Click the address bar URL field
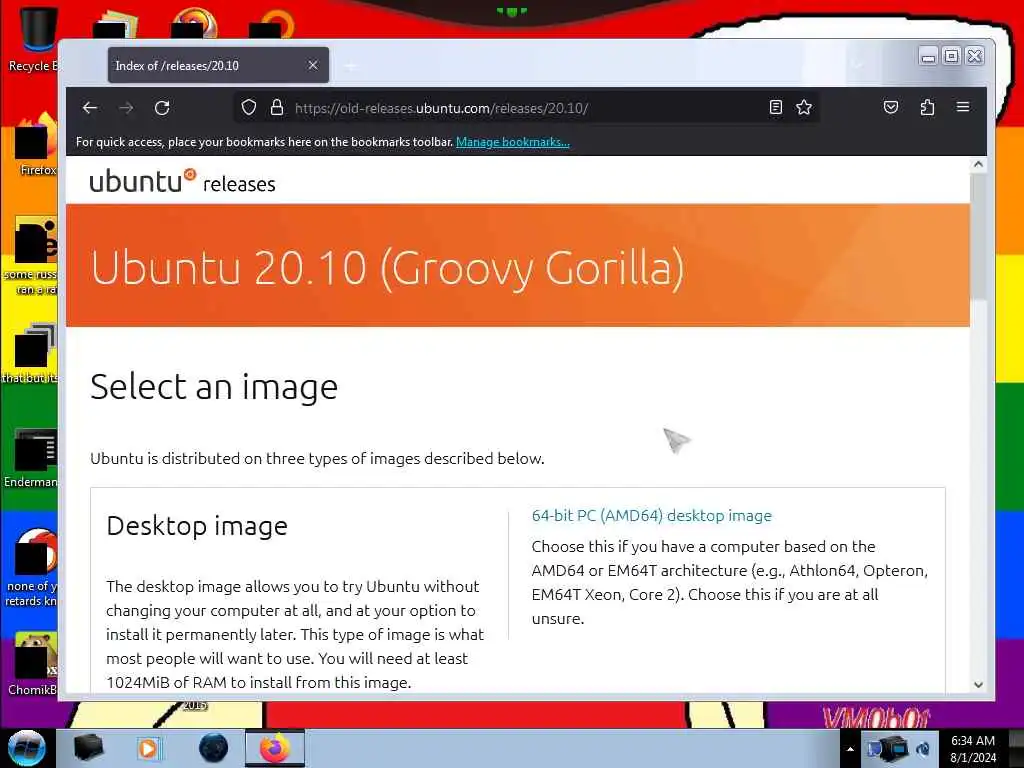The height and width of the screenshot is (768, 1024). tap(526, 108)
